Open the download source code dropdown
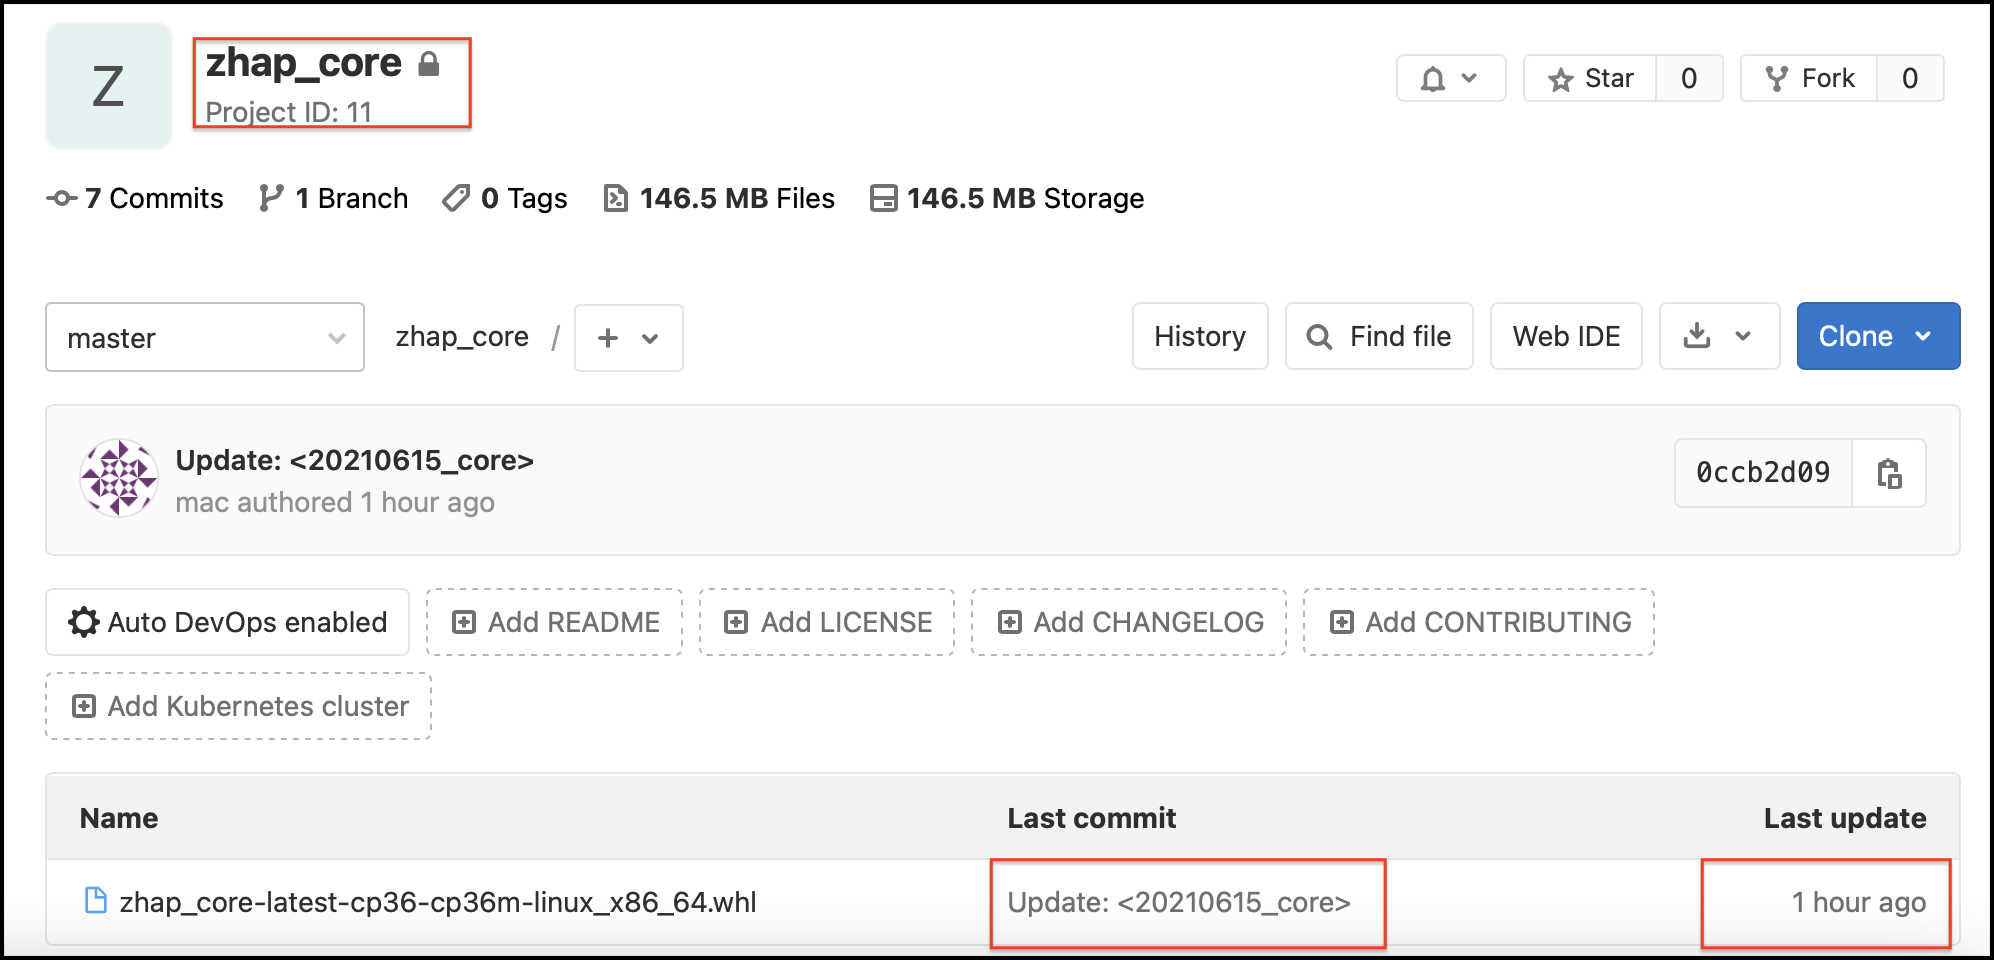This screenshot has width=1994, height=960. [1718, 336]
